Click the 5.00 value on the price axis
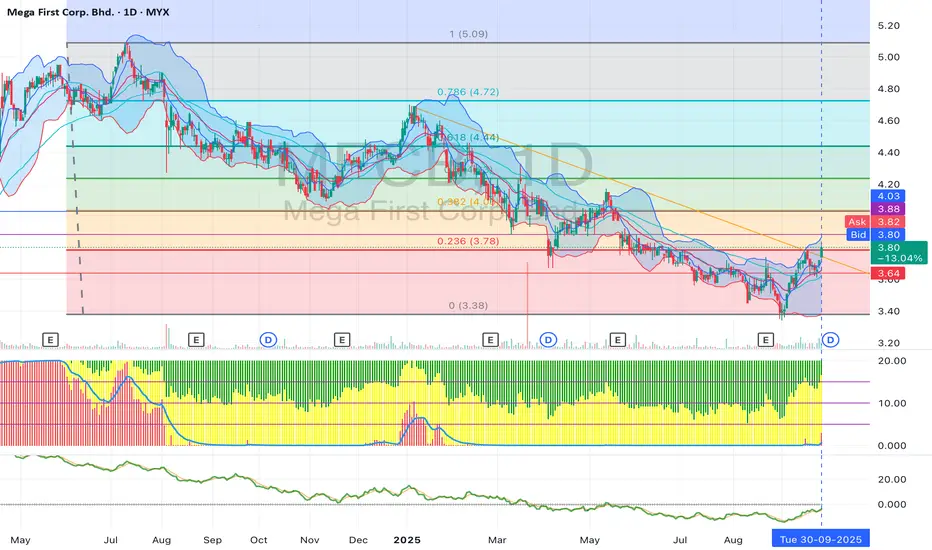 [889, 57]
